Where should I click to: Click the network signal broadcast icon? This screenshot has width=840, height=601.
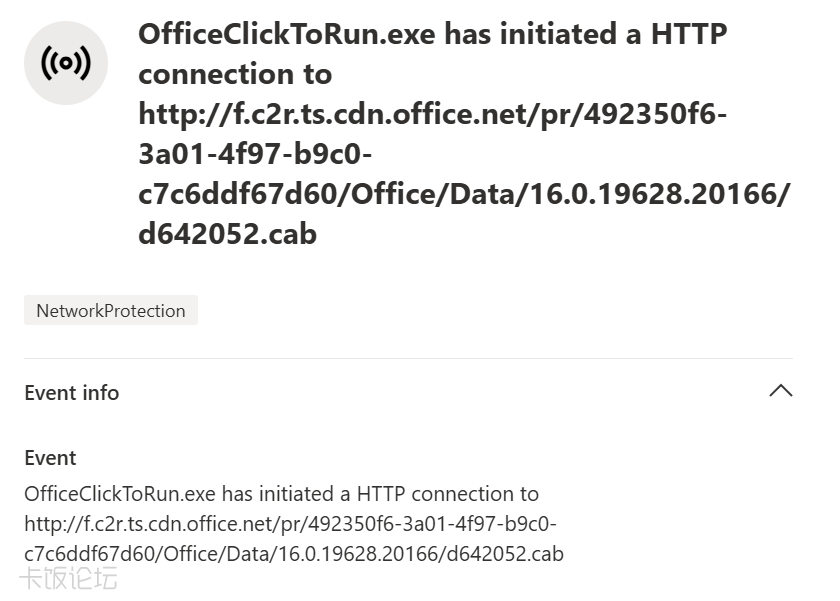(66, 63)
